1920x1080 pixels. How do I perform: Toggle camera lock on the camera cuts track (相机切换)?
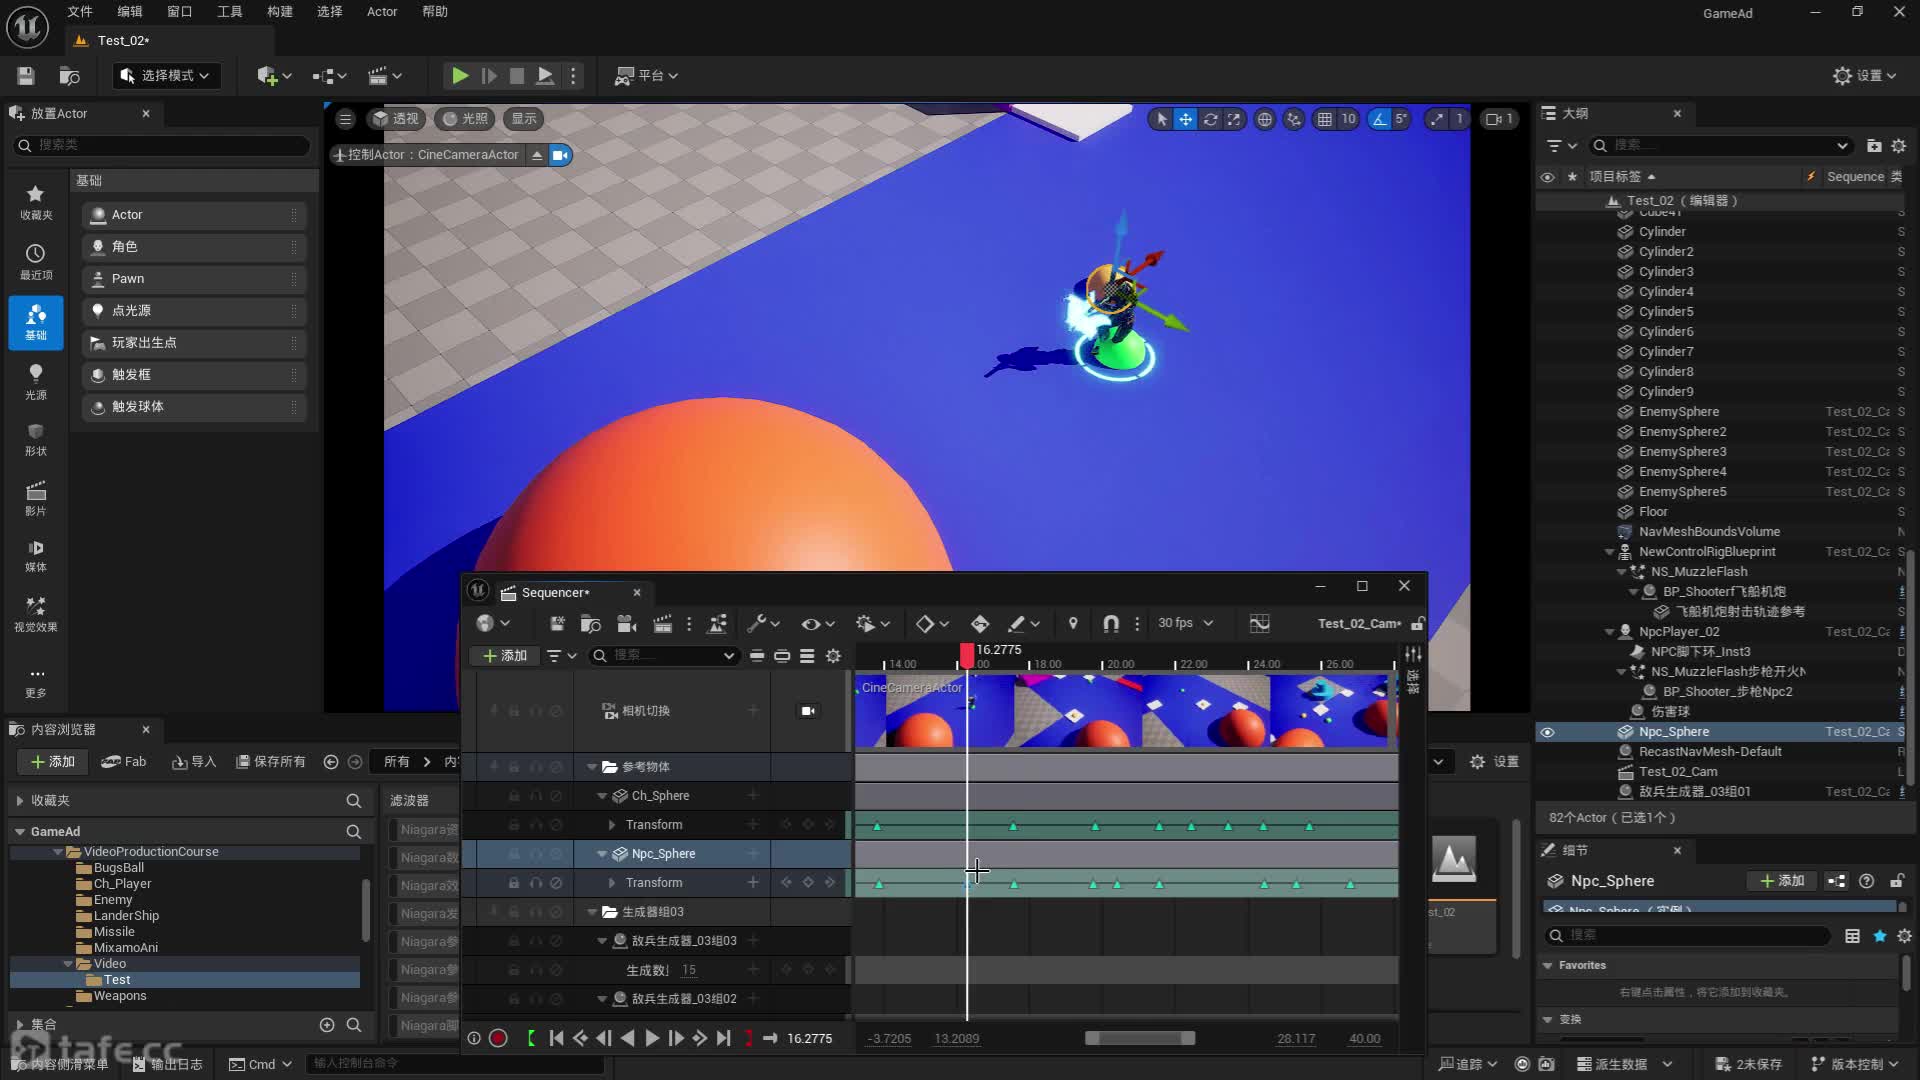pyautogui.click(x=807, y=711)
